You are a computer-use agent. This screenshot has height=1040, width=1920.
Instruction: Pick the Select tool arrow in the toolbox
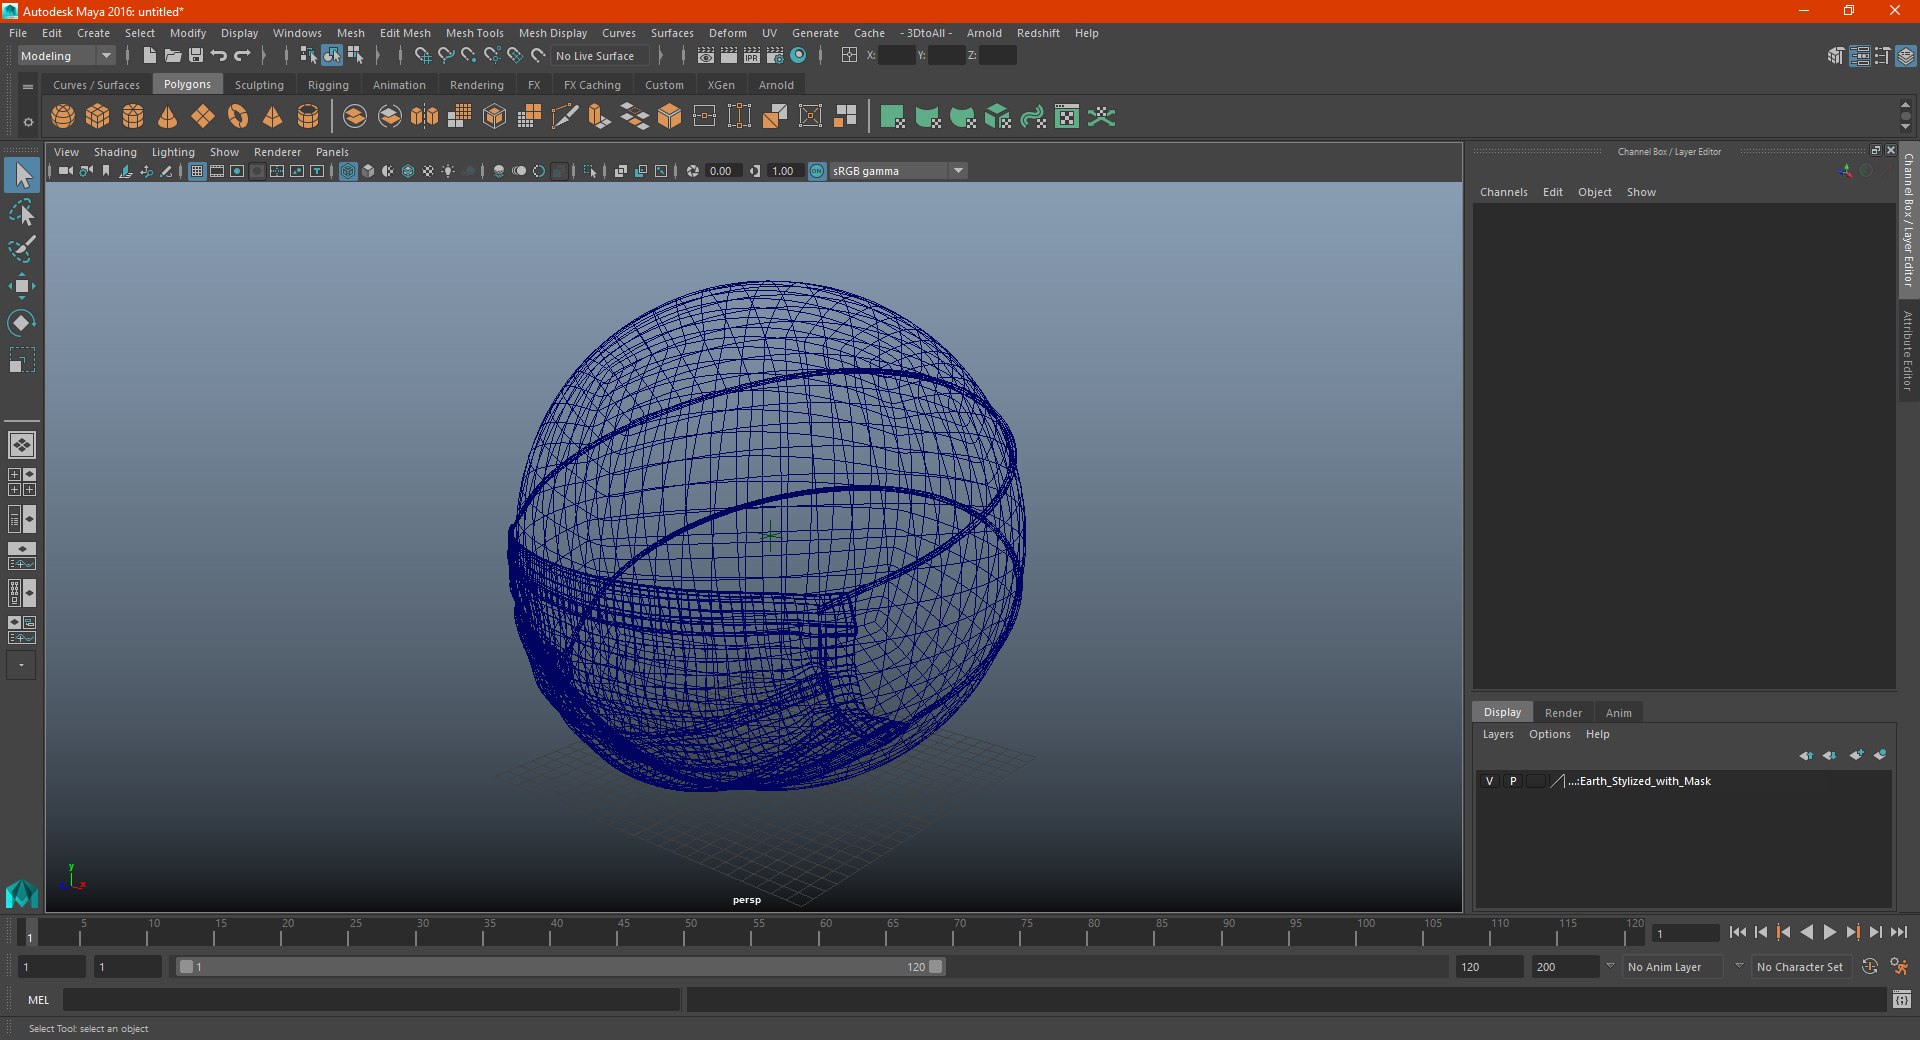click(x=21, y=175)
